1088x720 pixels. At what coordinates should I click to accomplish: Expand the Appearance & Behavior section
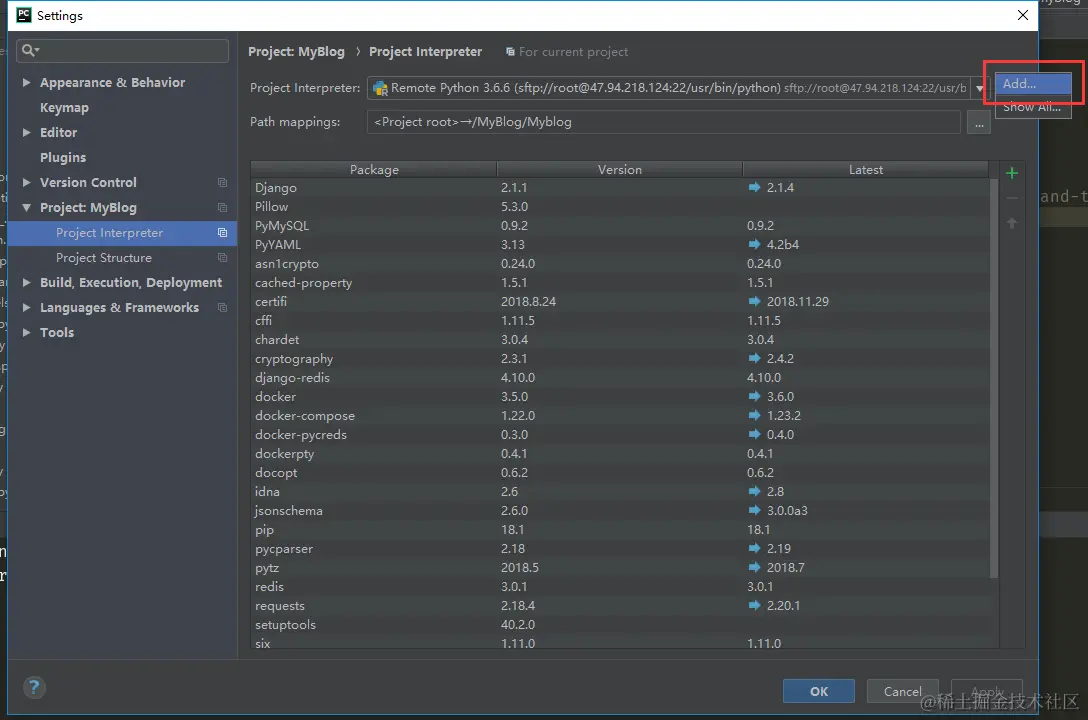click(27, 82)
